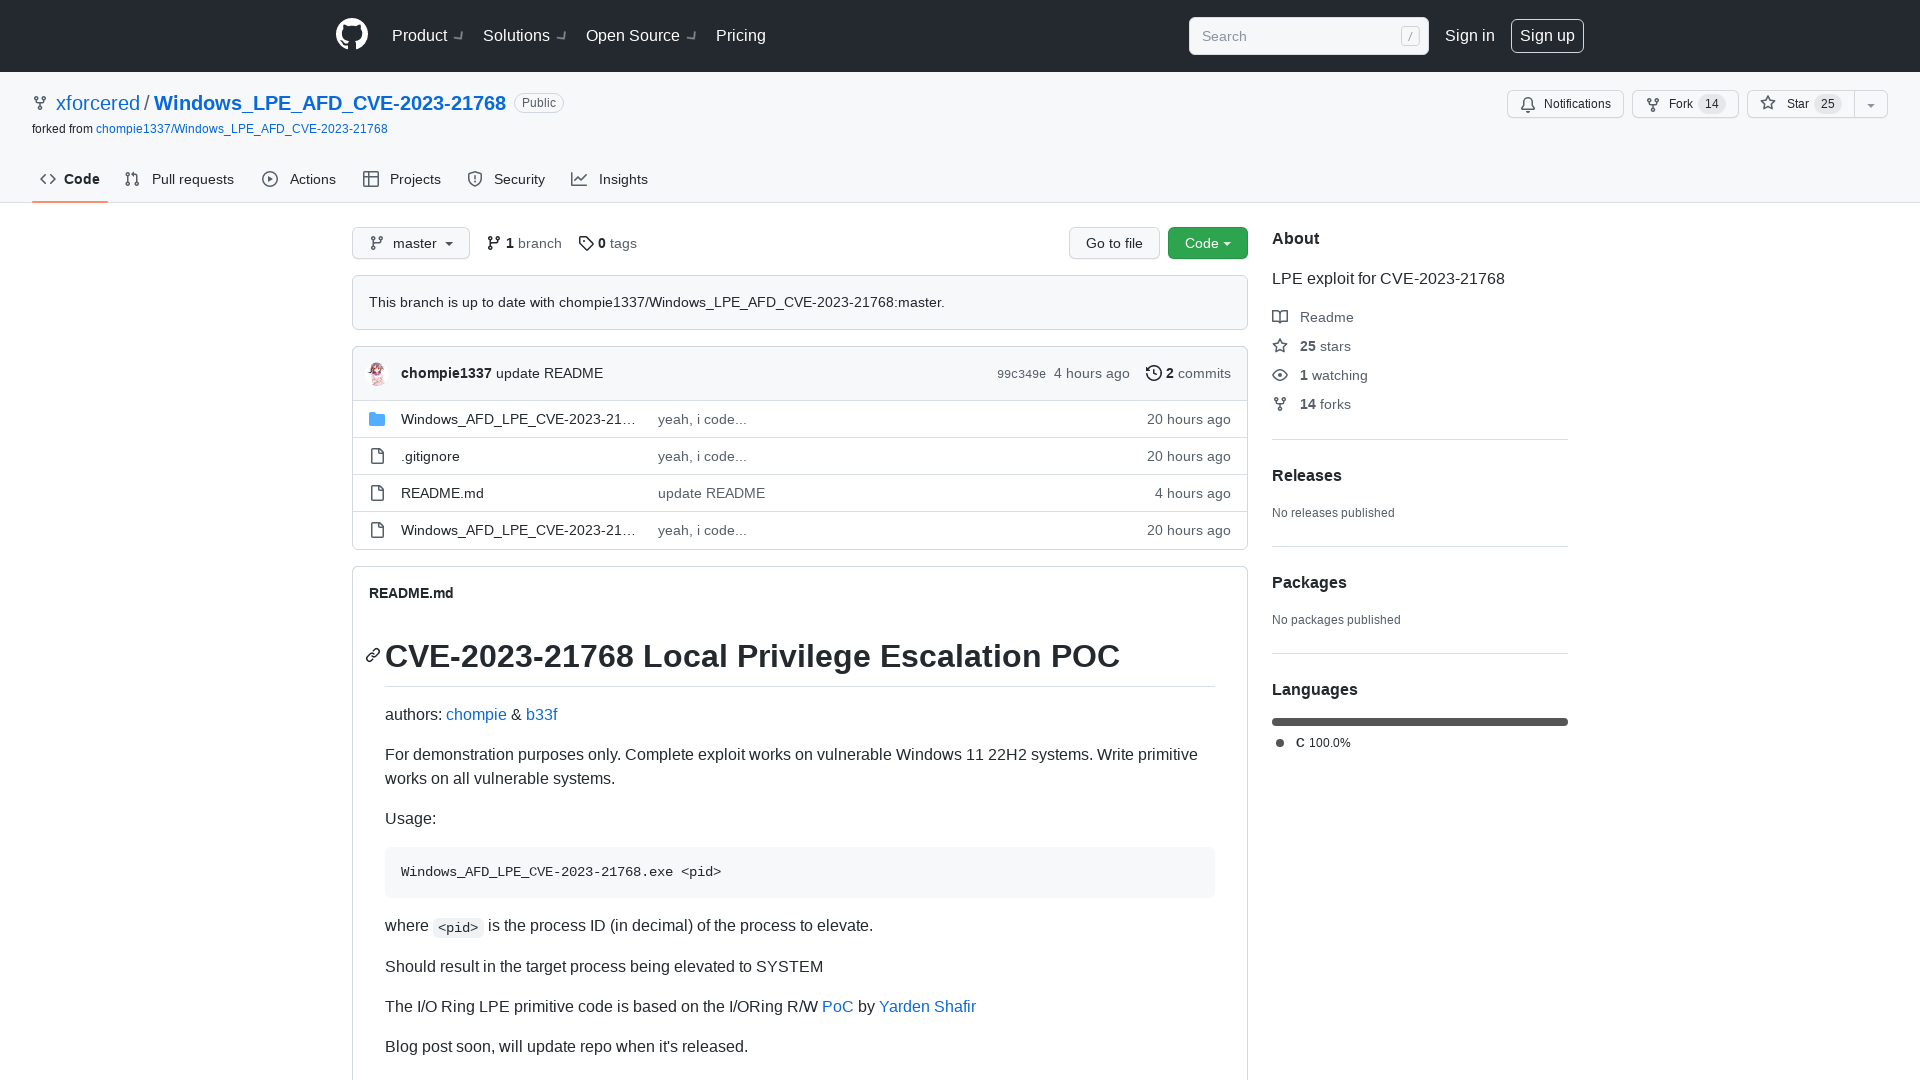The height and width of the screenshot is (1080, 1920).
Task: Open the Yarden Shafir link
Action: [927, 1007]
